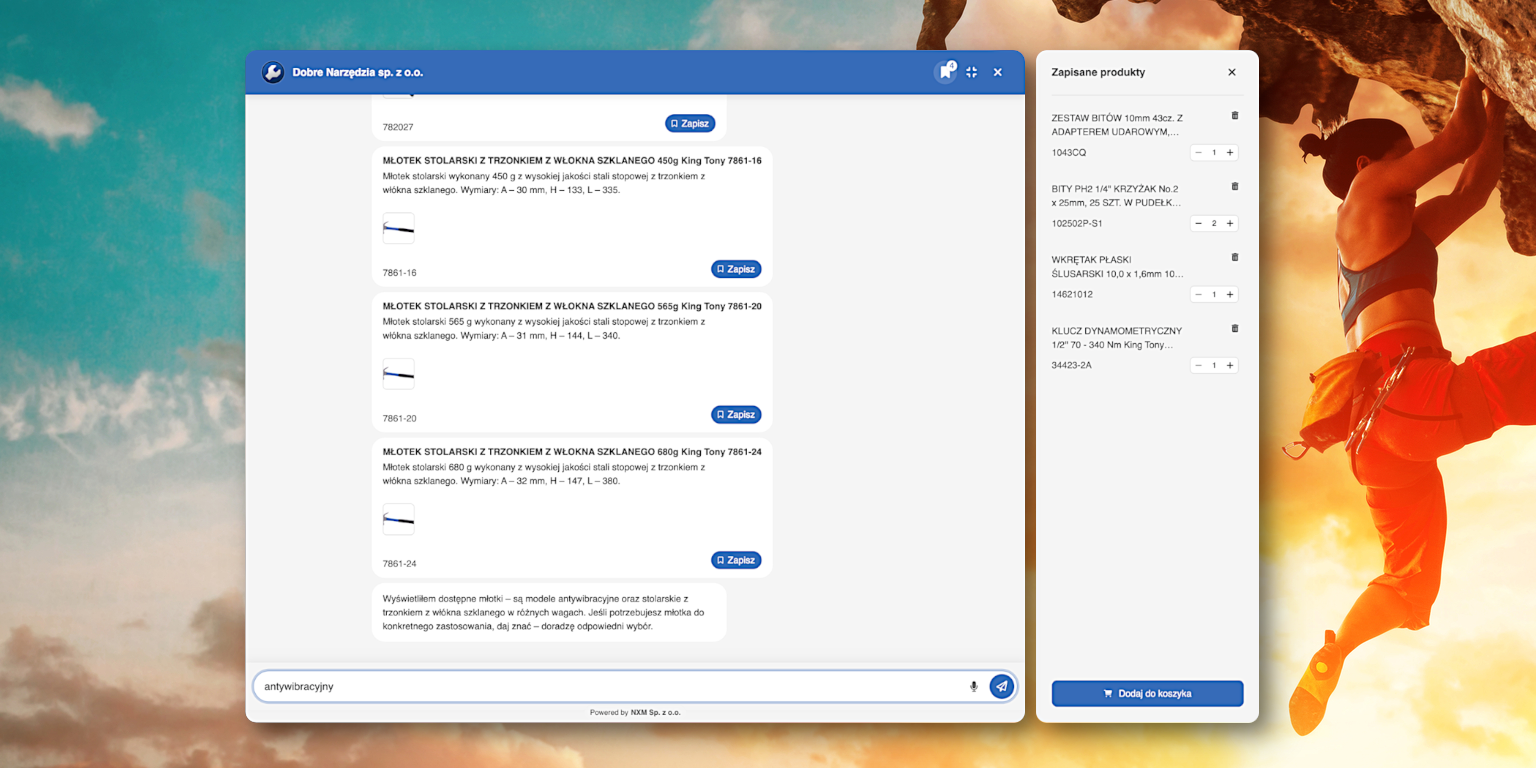This screenshot has height=768, width=1536.
Task: Save the 450g King Tony 7861-16 hammer
Action: pyautogui.click(x=736, y=269)
